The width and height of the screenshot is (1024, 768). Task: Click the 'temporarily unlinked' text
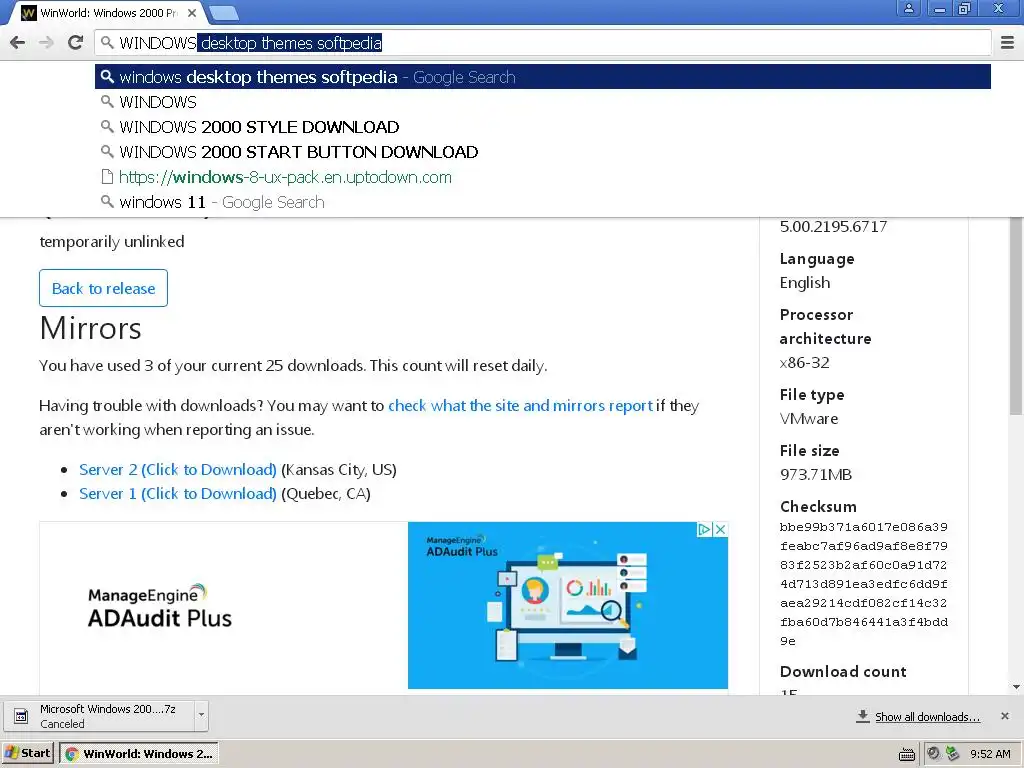(112, 242)
